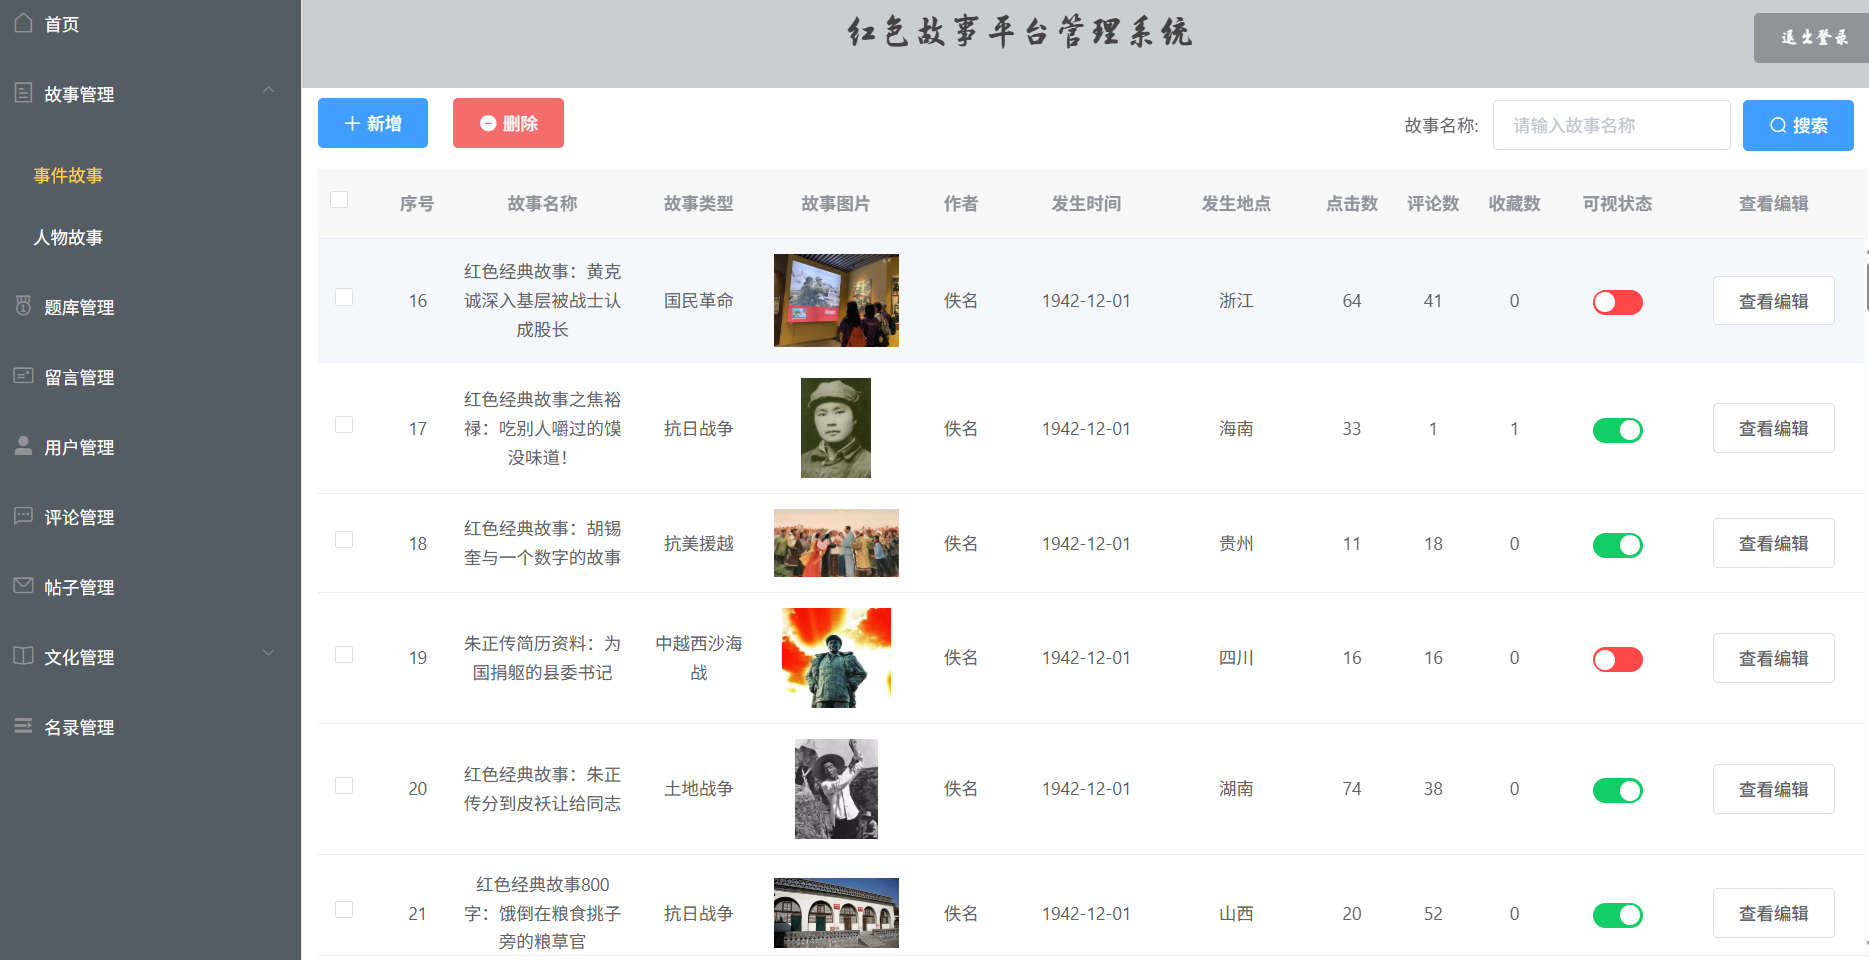Collapse the 故事管理 menu chevron
Image resolution: width=1869 pixels, height=960 pixels.
[268, 90]
